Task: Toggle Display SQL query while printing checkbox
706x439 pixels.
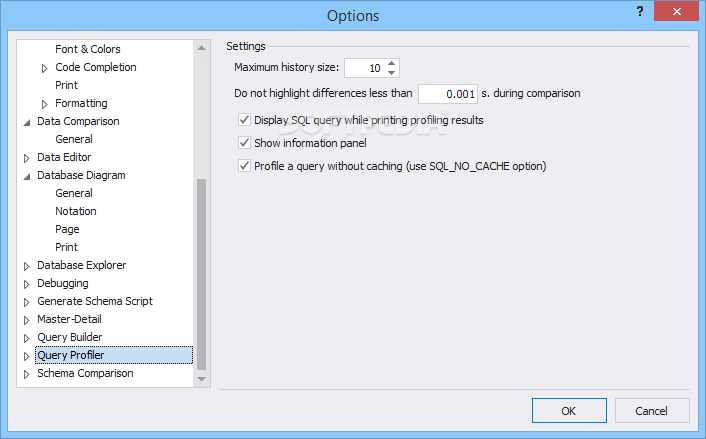Action: tap(244, 120)
